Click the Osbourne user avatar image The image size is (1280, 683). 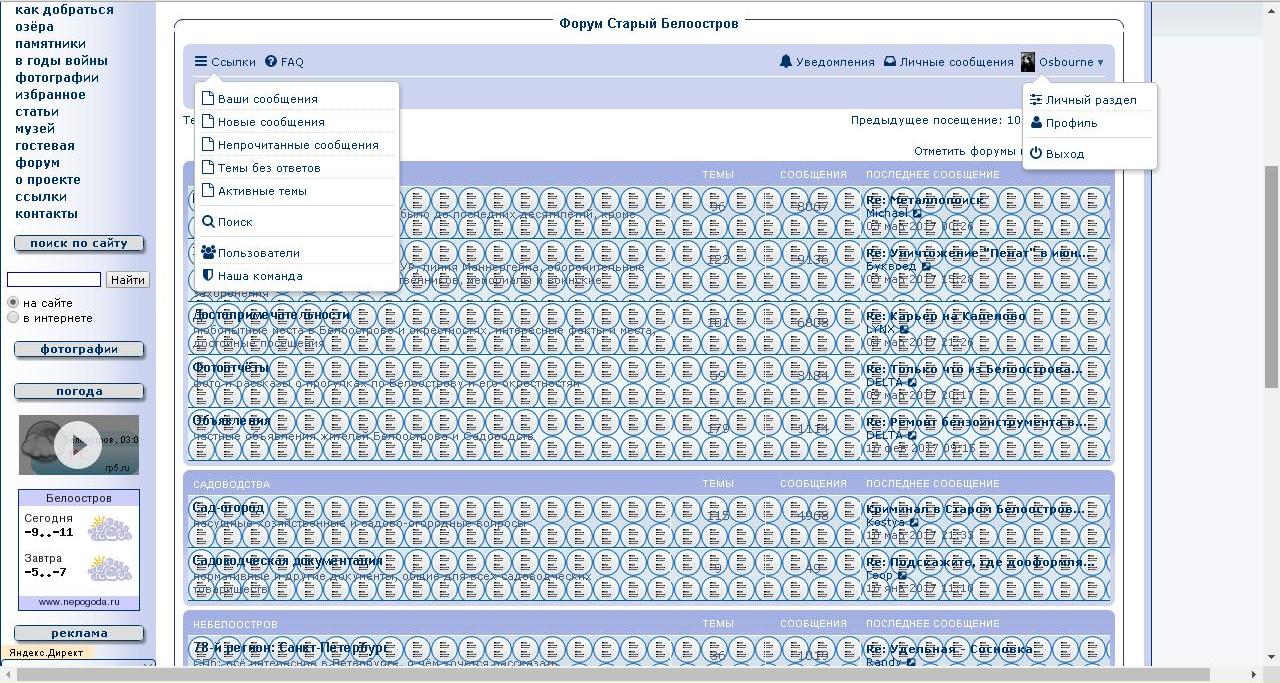pyautogui.click(x=1028, y=62)
